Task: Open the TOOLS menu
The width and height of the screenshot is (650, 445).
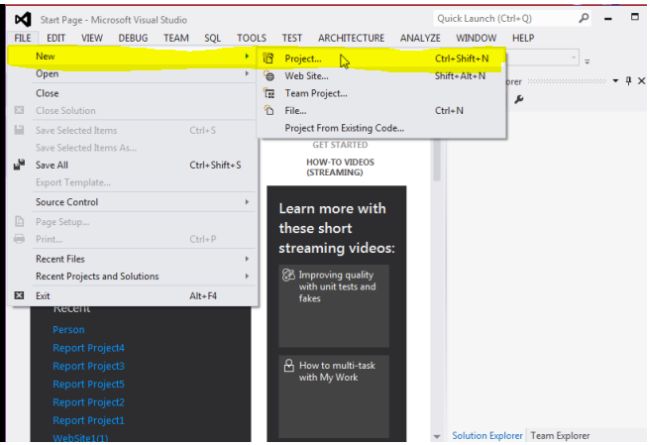Action: tap(252, 38)
